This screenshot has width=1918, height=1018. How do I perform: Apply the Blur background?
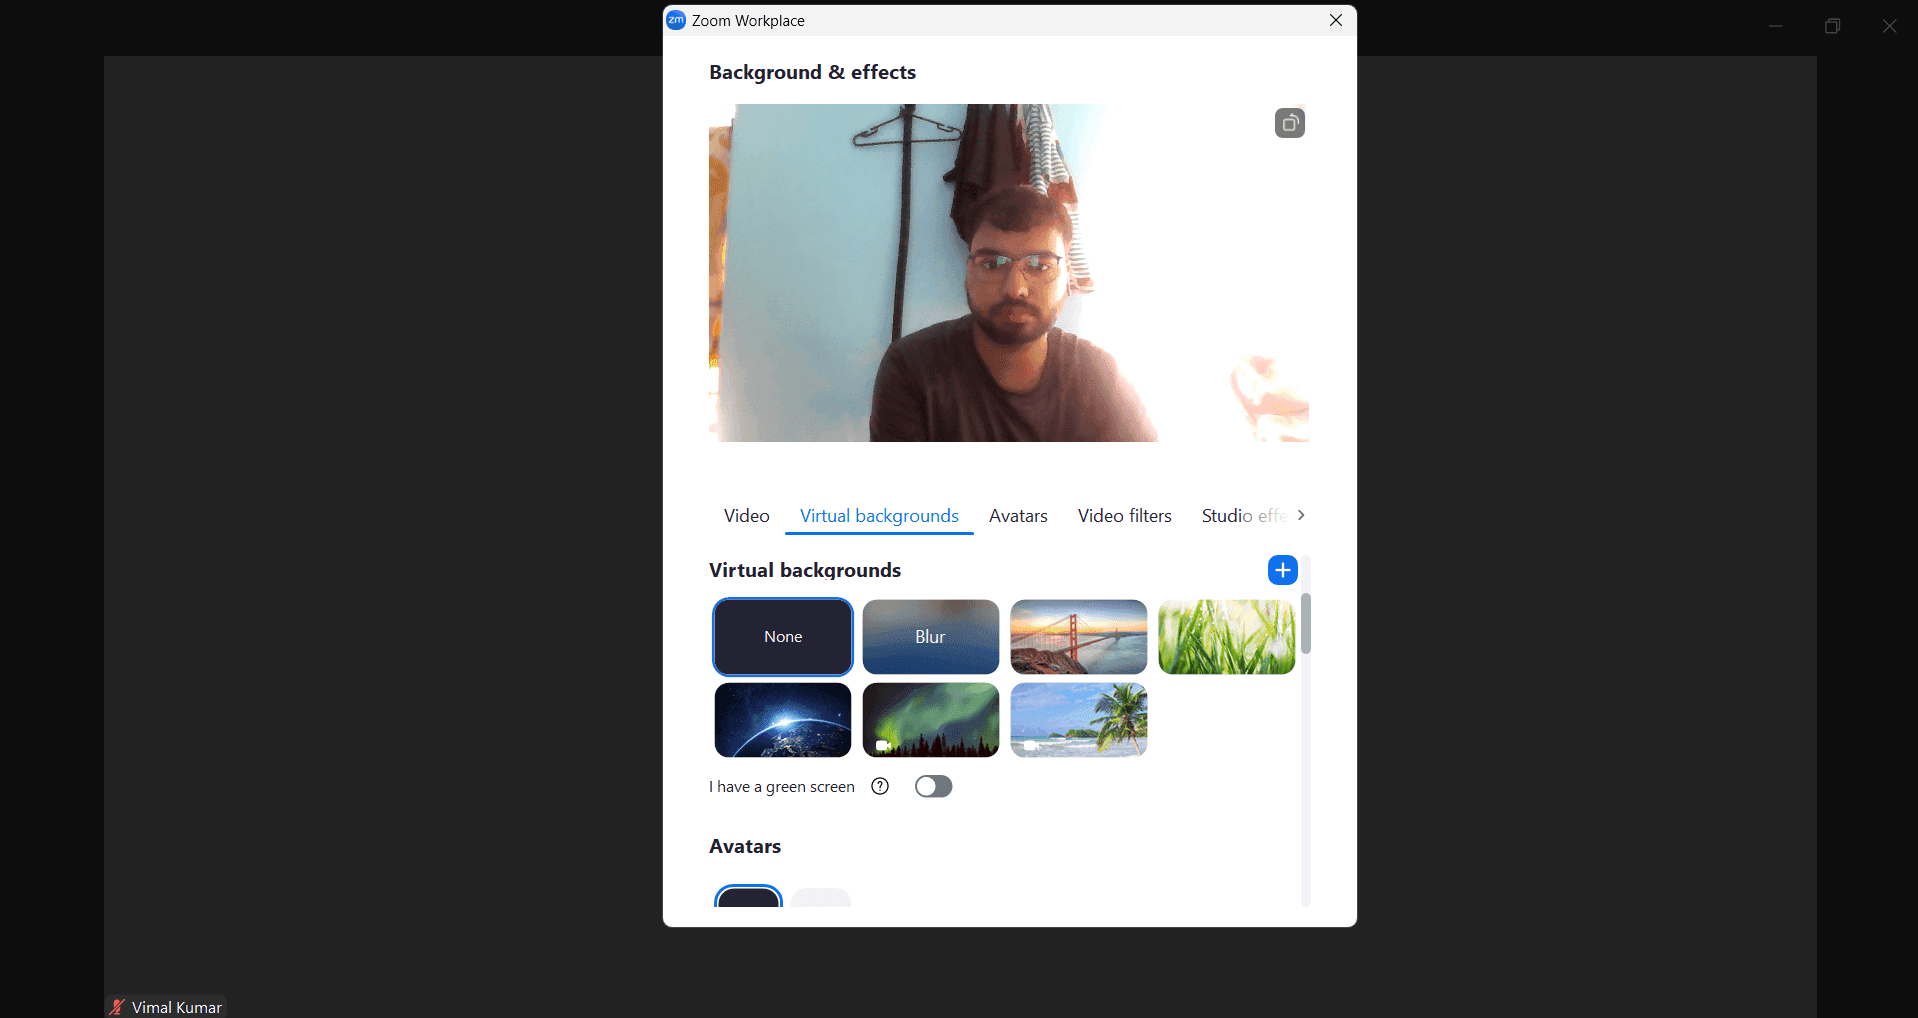point(930,637)
